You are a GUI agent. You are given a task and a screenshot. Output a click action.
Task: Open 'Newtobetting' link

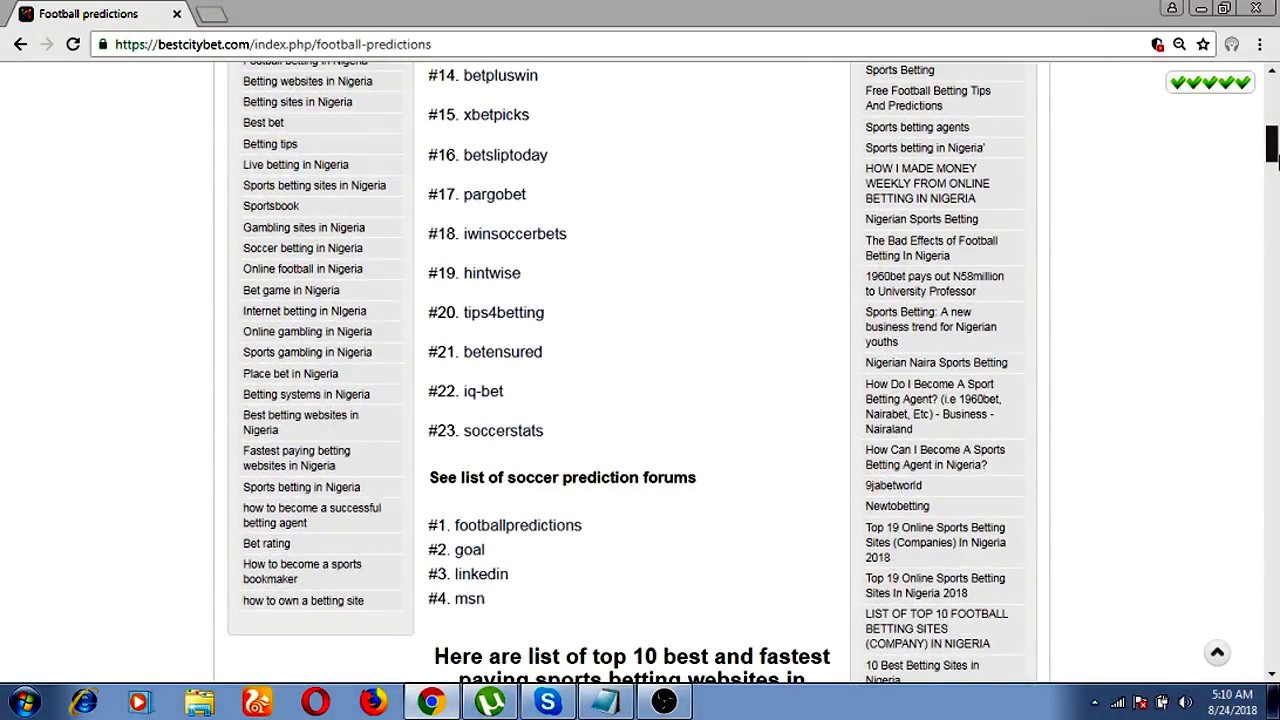tap(897, 506)
